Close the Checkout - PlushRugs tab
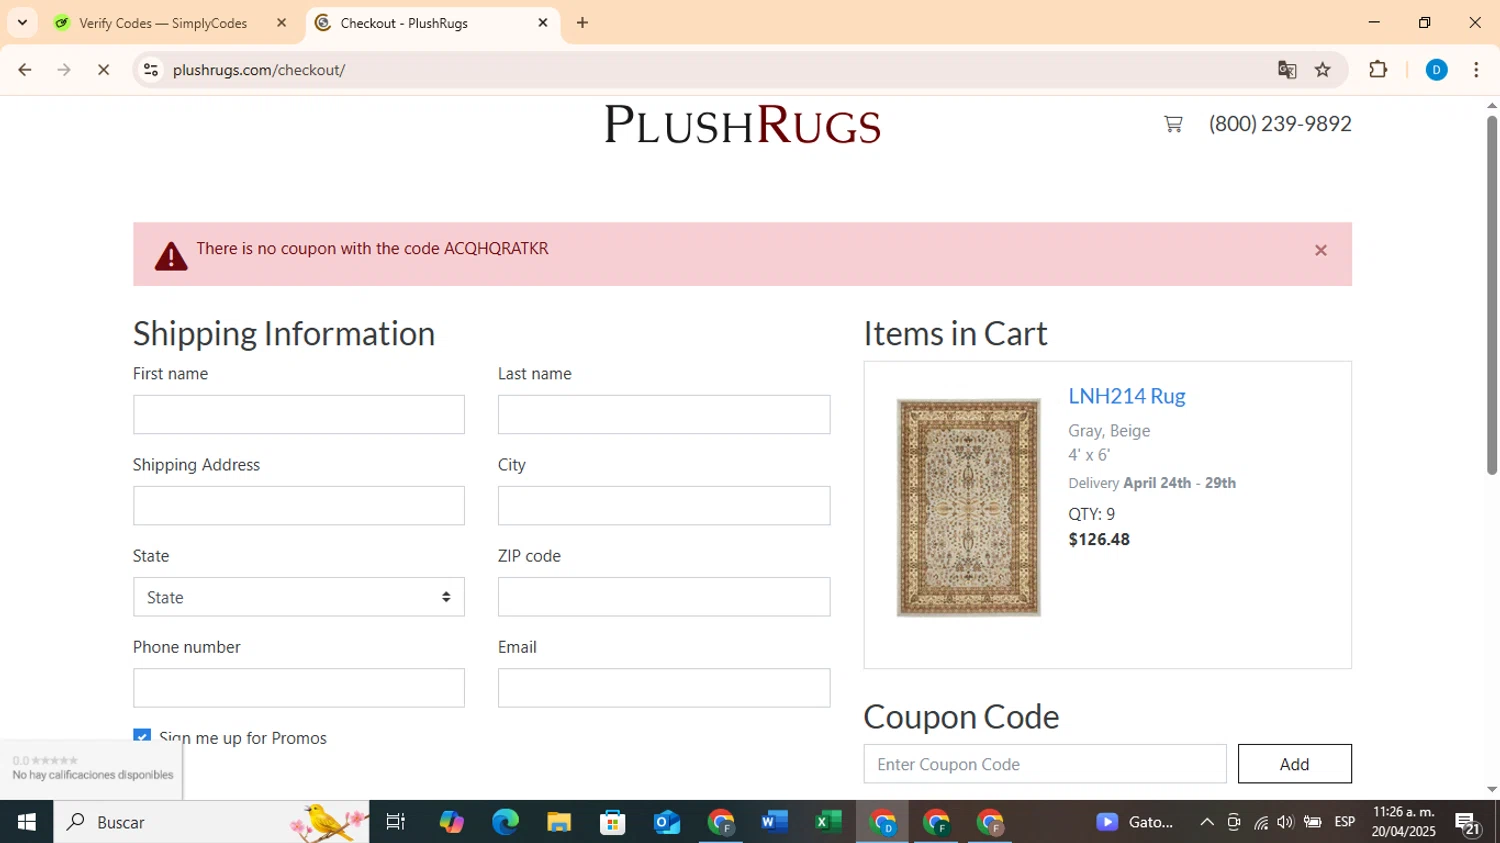Screen dimensions: 1500x843 click(x=543, y=22)
